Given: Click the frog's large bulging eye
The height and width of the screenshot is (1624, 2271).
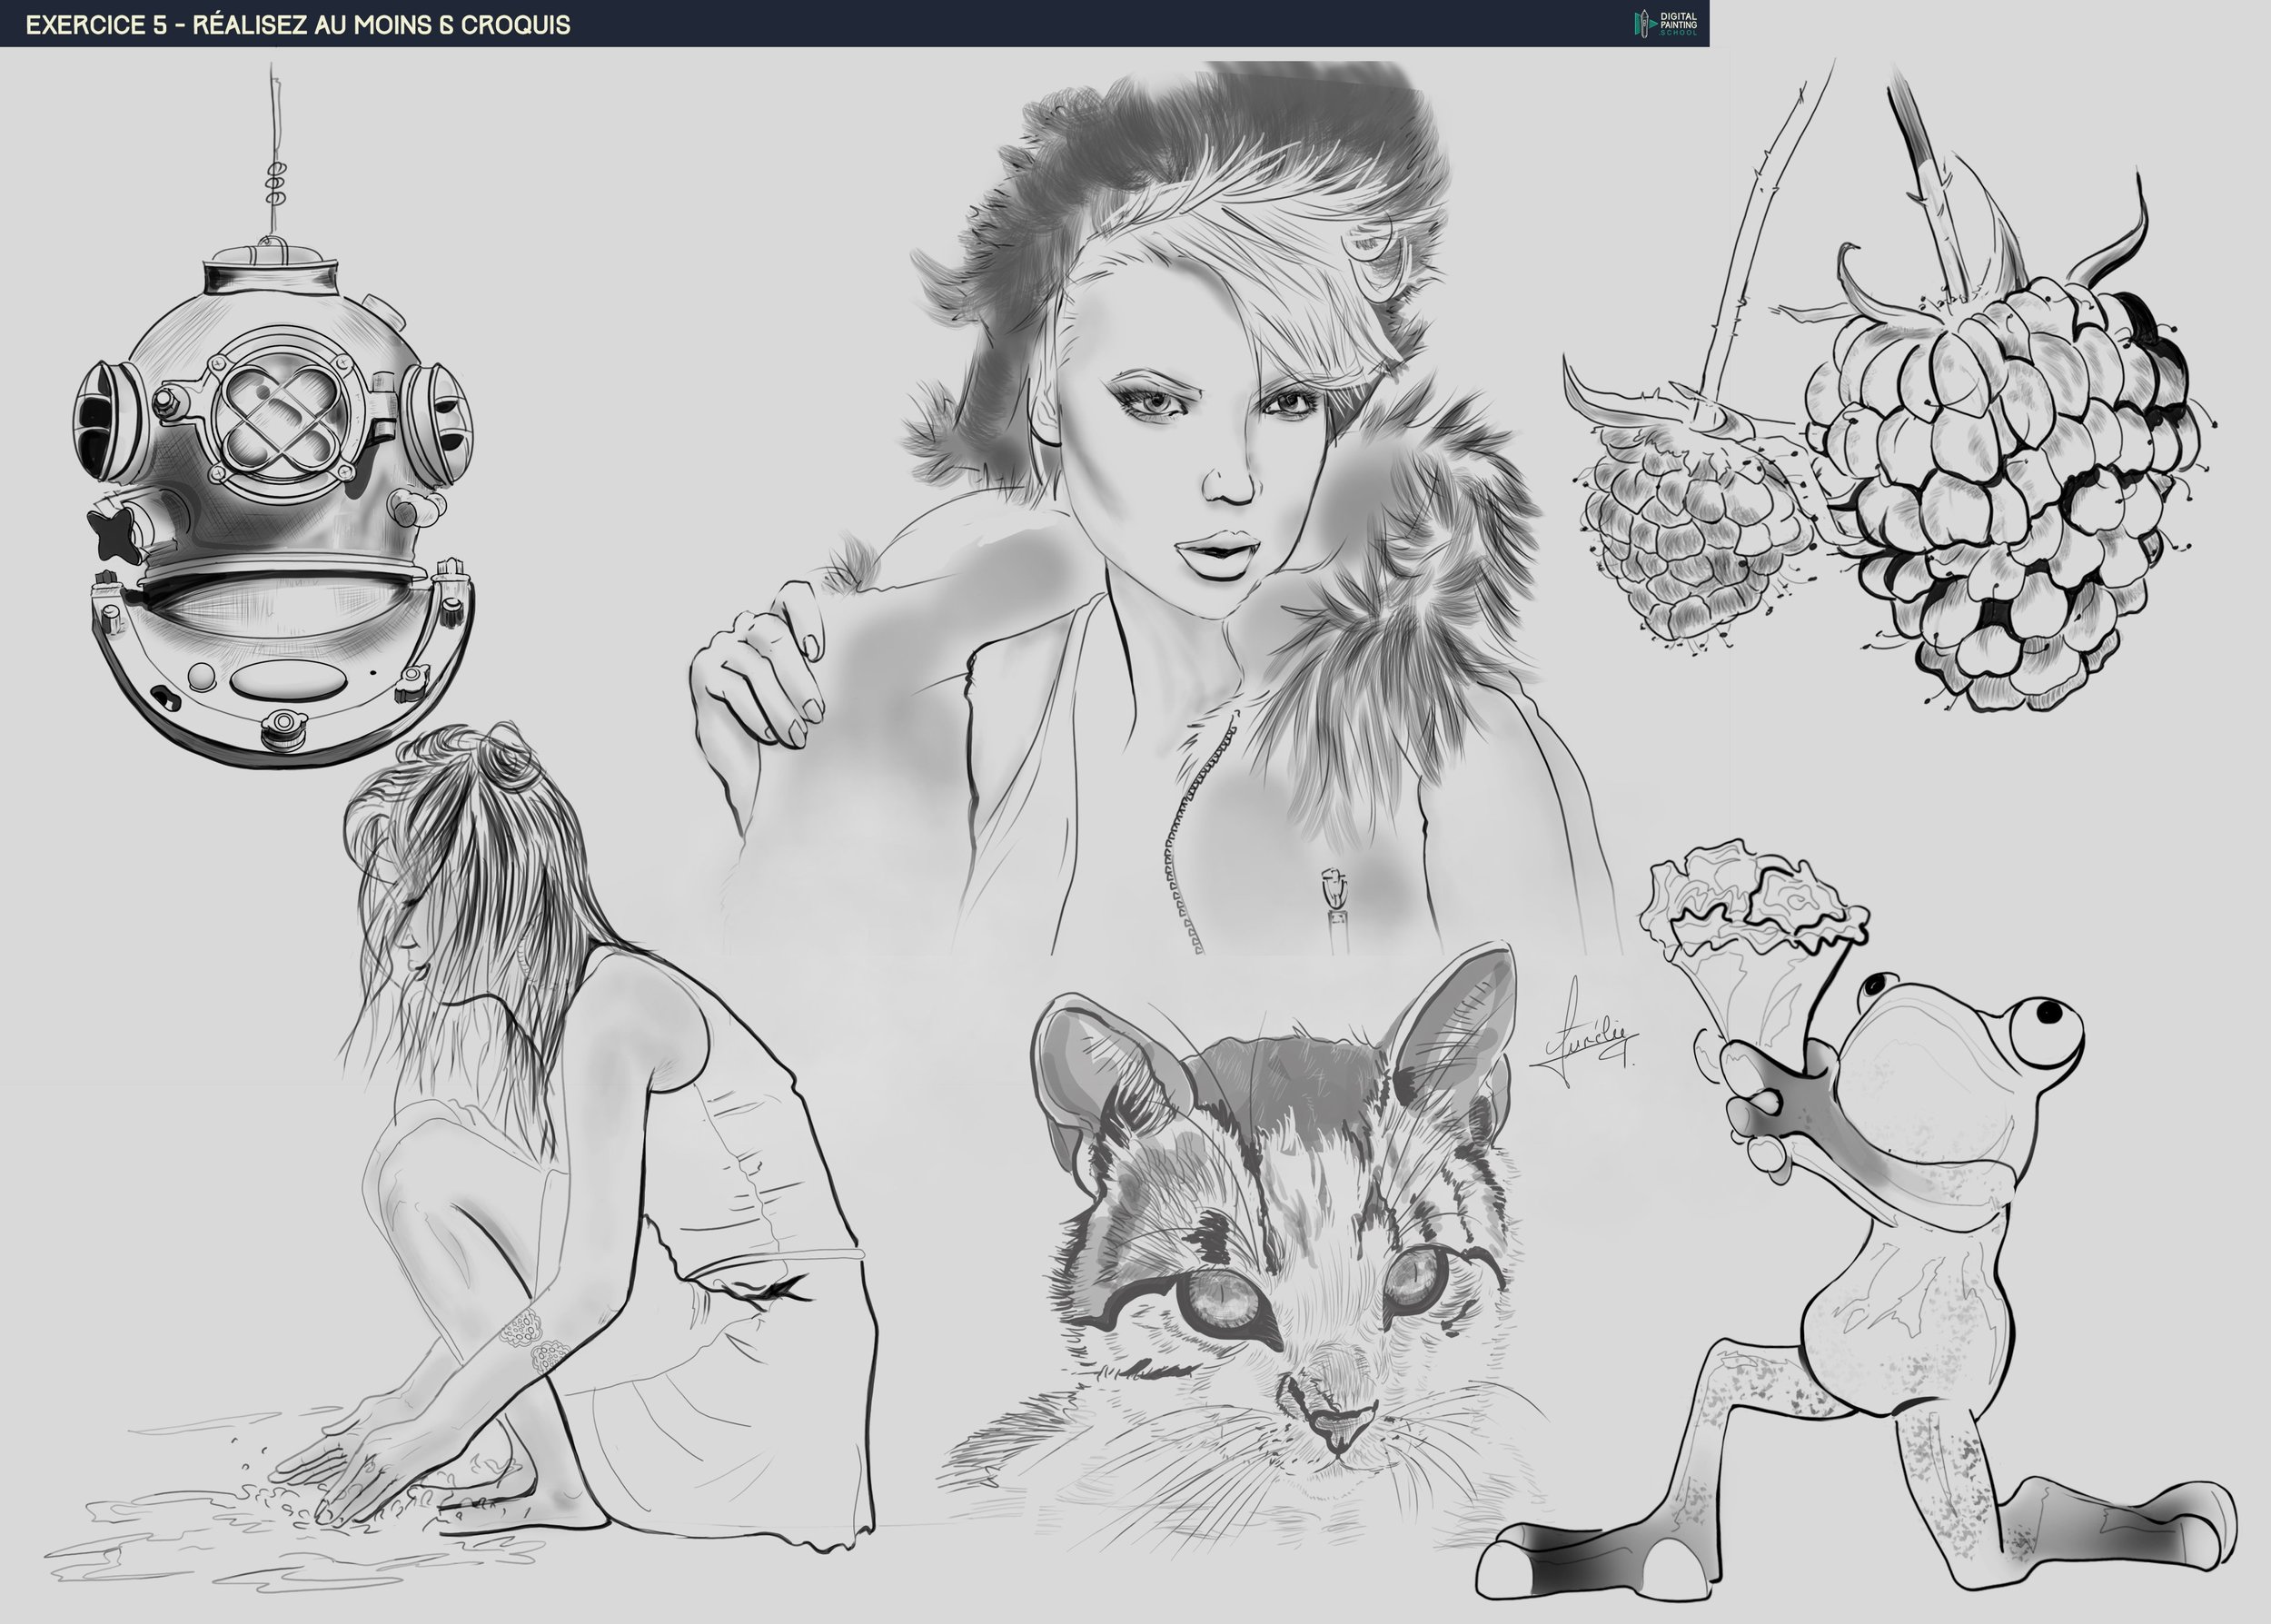Looking at the screenshot, I should click(x=2046, y=1032).
